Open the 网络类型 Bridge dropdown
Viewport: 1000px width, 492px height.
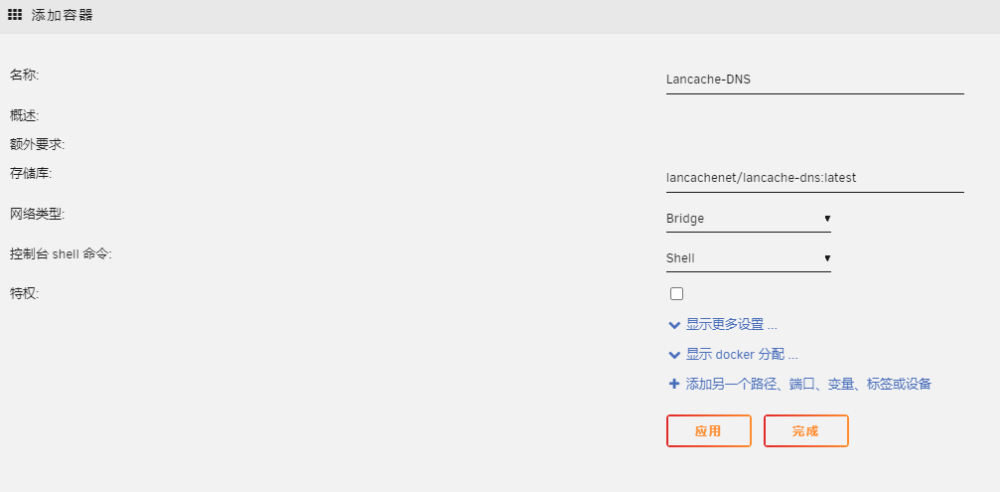[x=748, y=219]
